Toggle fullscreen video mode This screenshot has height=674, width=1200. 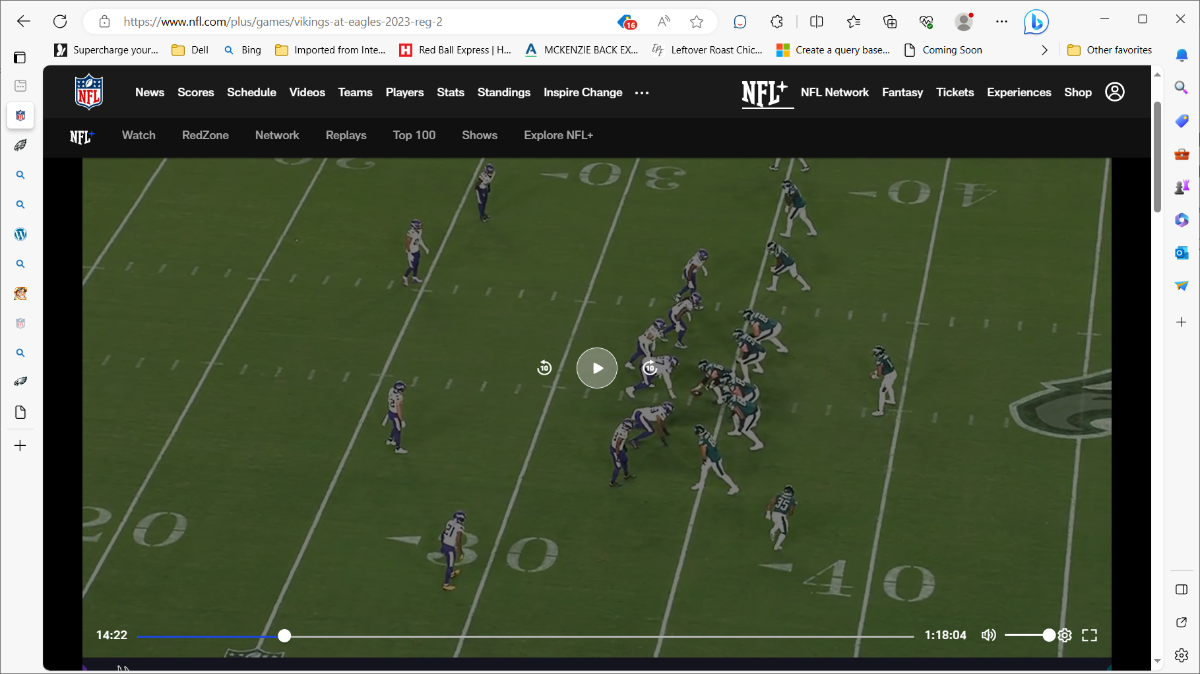[x=1090, y=635]
